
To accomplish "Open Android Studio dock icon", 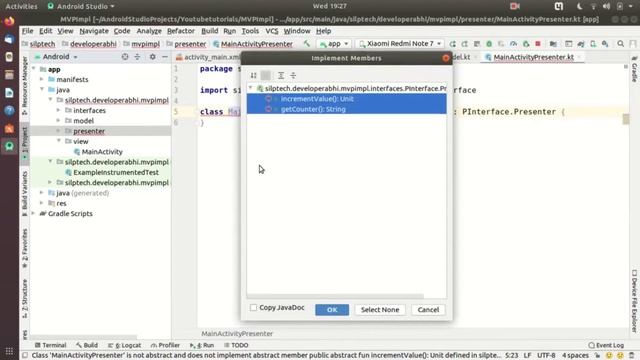I will [9, 146].
